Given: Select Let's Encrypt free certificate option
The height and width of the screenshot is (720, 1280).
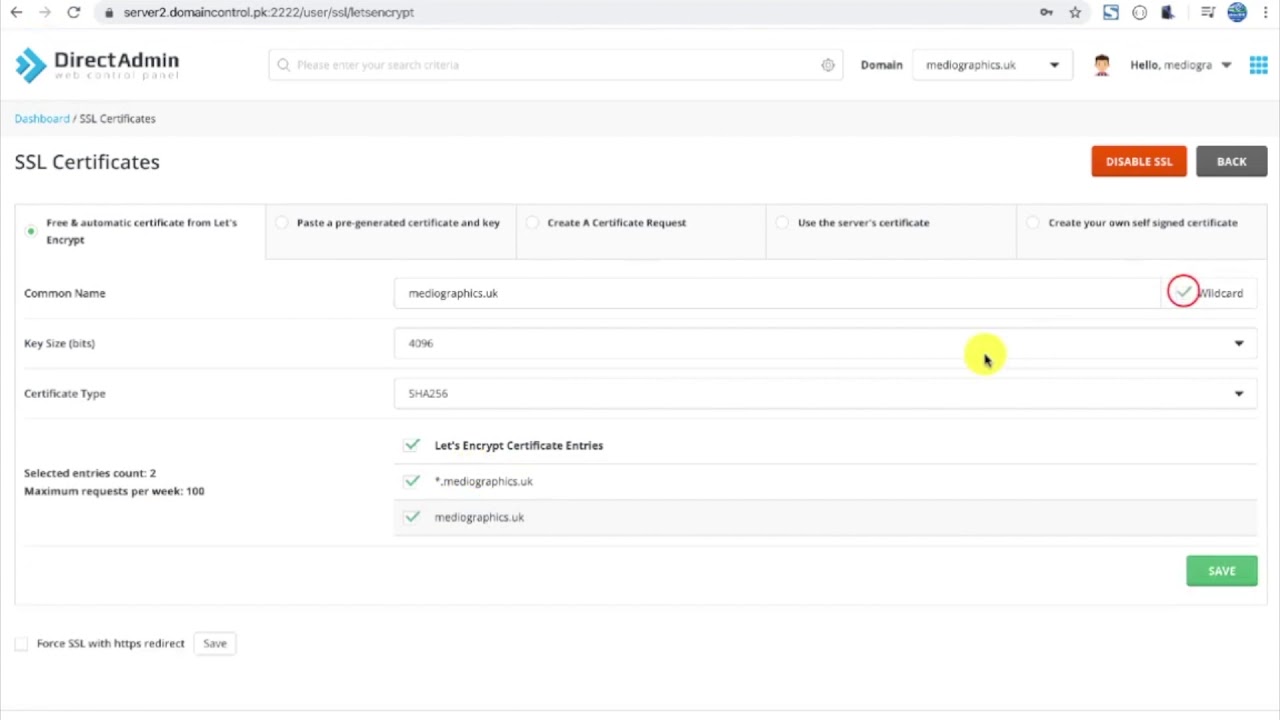Looking at the screenshot, I should pos(31,231).
